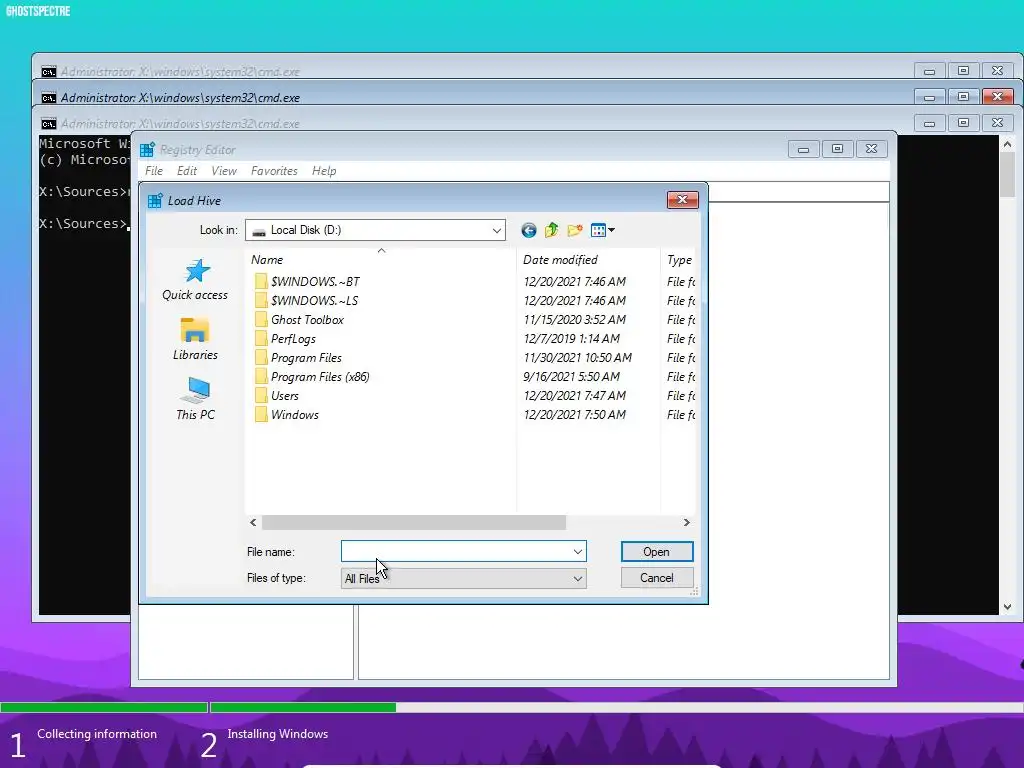1024x768 pixels.
Task: Select the $WINDOWS.~LS folder
Action: pyautogui.click(x=306, y=300)
